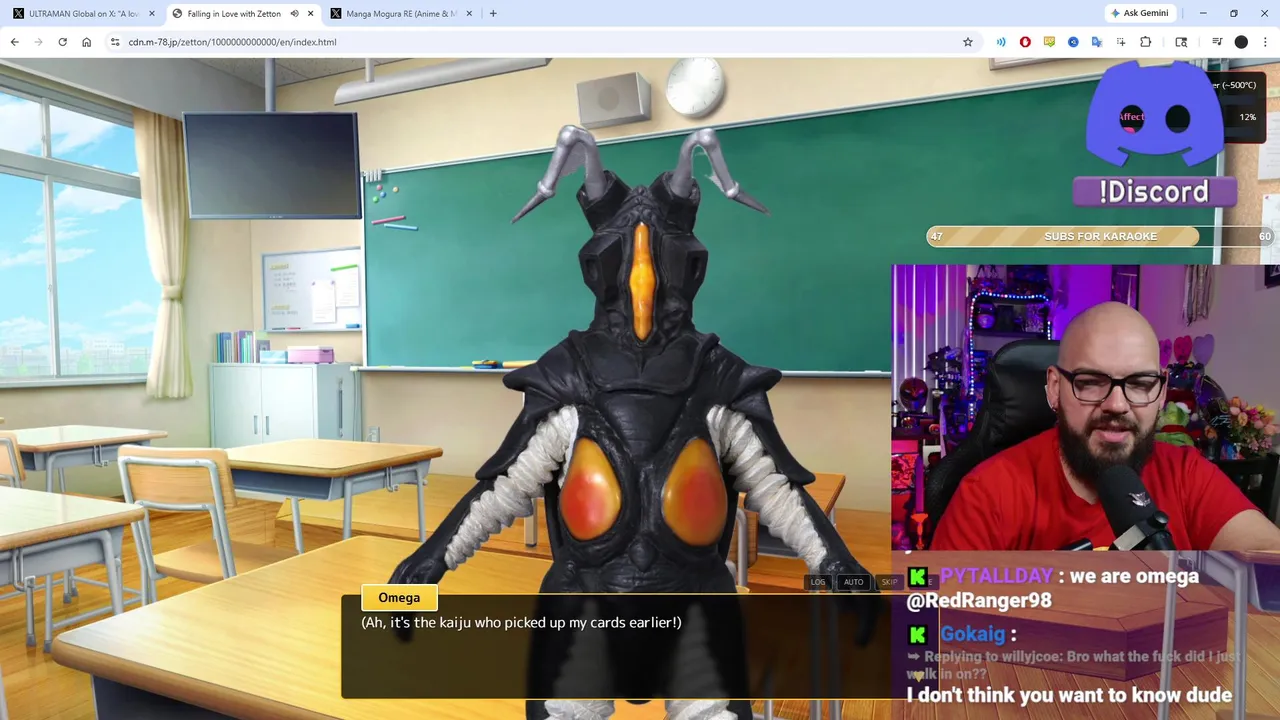This screenshot has width=1280, height=720.
Task: Open the tab search side panel icon
Action: point(1181,42)
